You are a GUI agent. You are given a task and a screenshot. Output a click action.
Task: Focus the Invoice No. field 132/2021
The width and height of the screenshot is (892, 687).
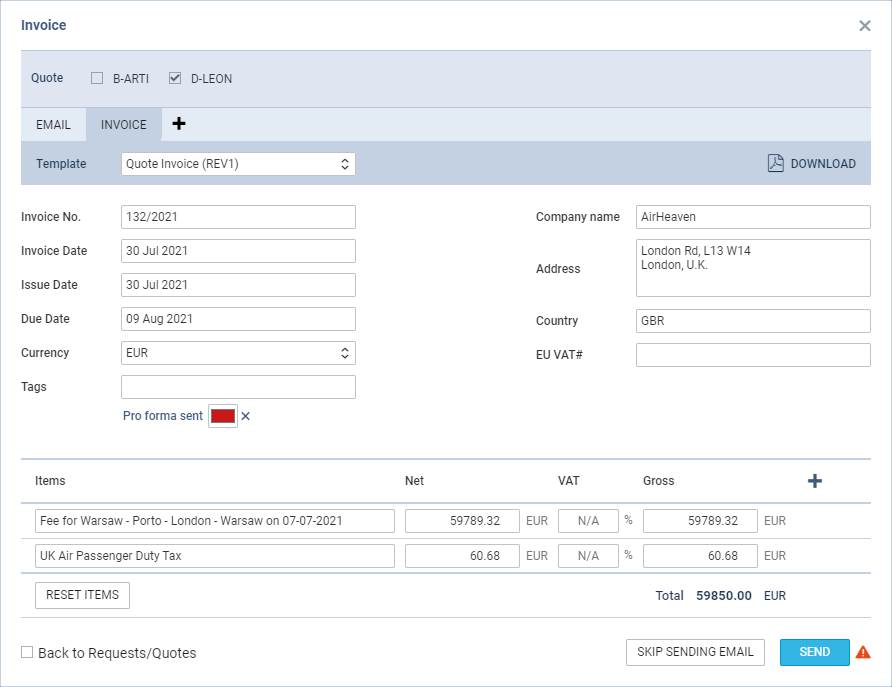(x=238, y=217)
